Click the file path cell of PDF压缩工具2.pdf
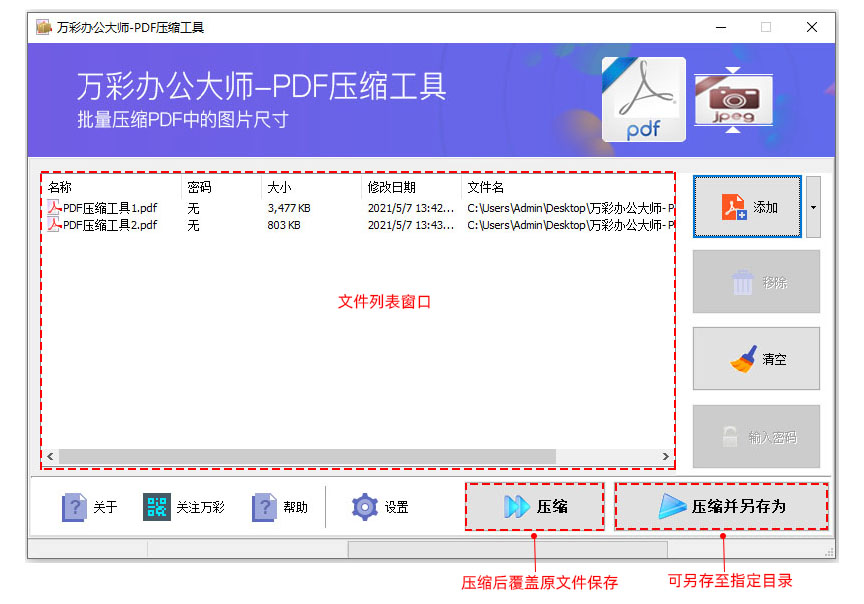 pyautogui.click(x=570, y=225)
